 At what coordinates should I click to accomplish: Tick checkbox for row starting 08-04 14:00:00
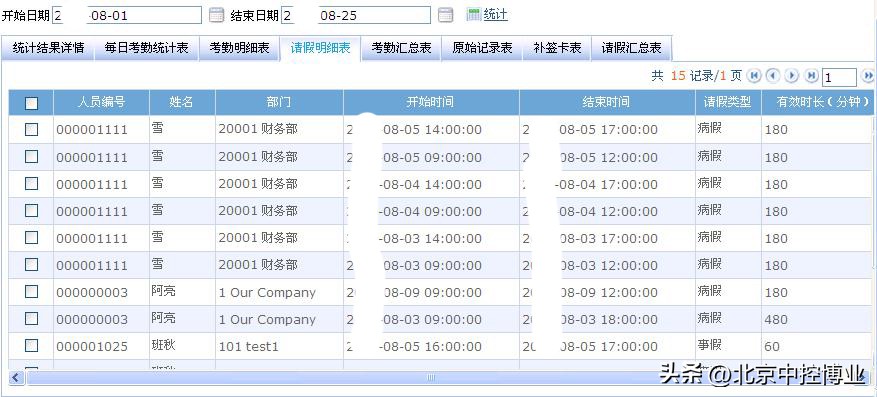tap(31, 183)
